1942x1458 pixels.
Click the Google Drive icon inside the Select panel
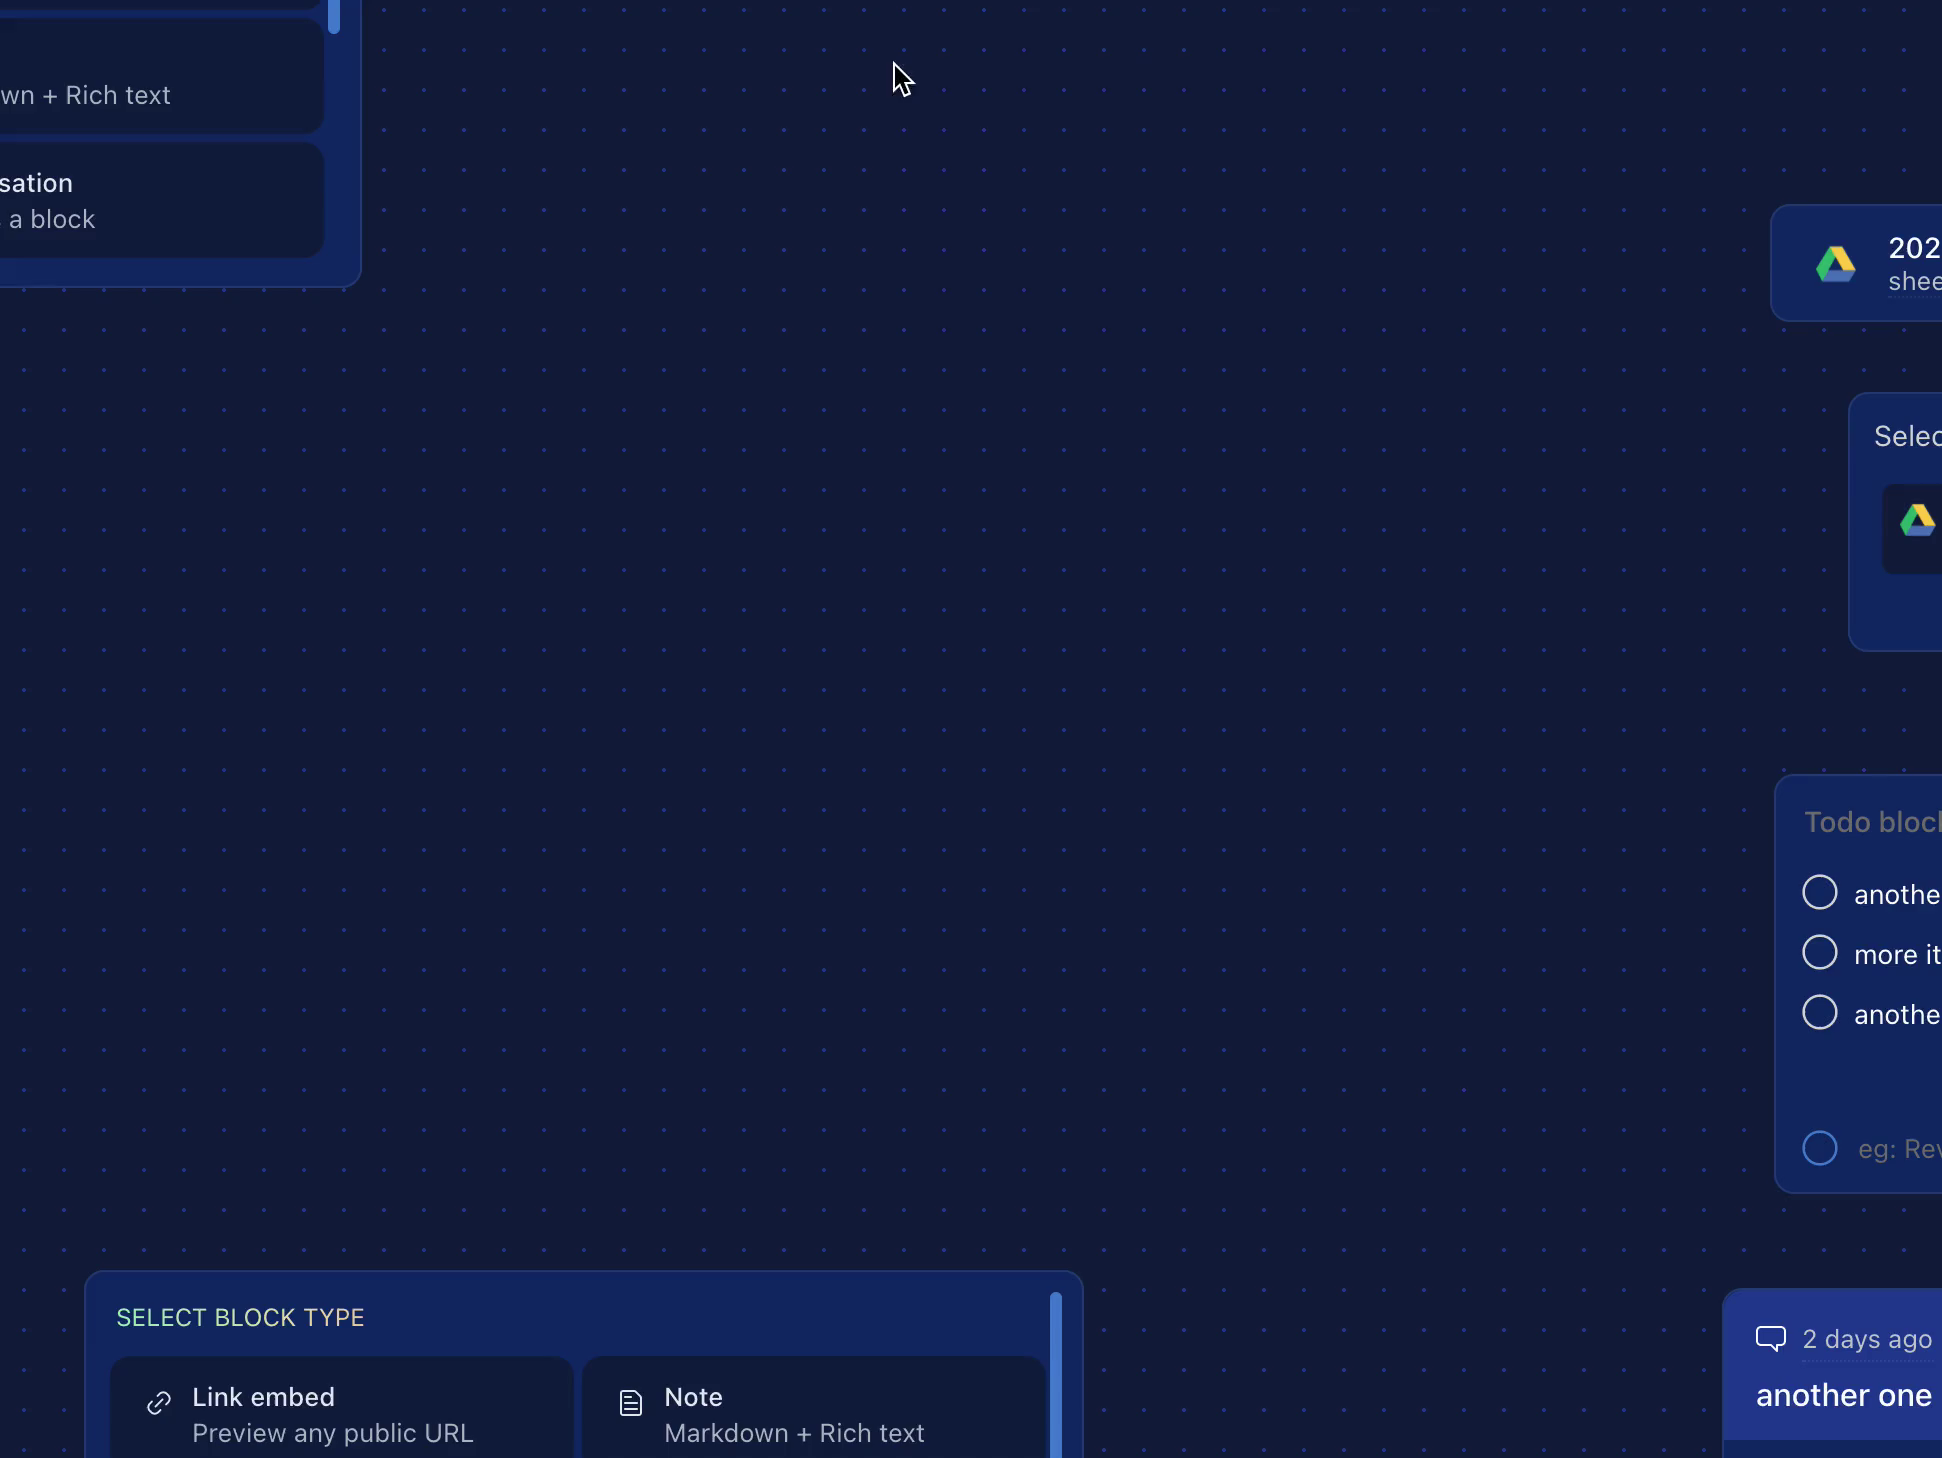tap(1917, 520)
